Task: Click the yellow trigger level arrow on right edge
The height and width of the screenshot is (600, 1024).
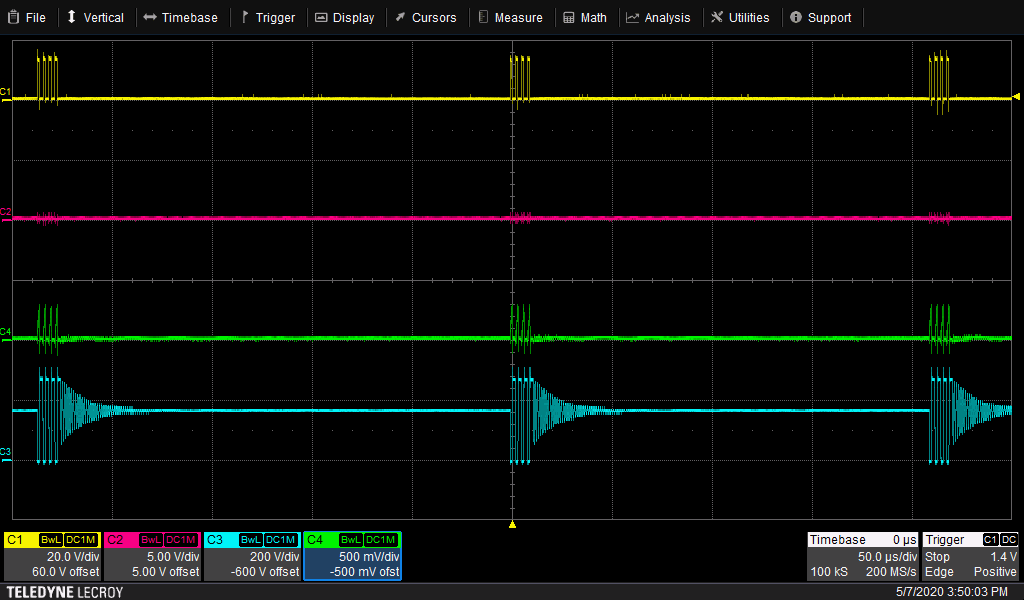Action: [1016, 96]
